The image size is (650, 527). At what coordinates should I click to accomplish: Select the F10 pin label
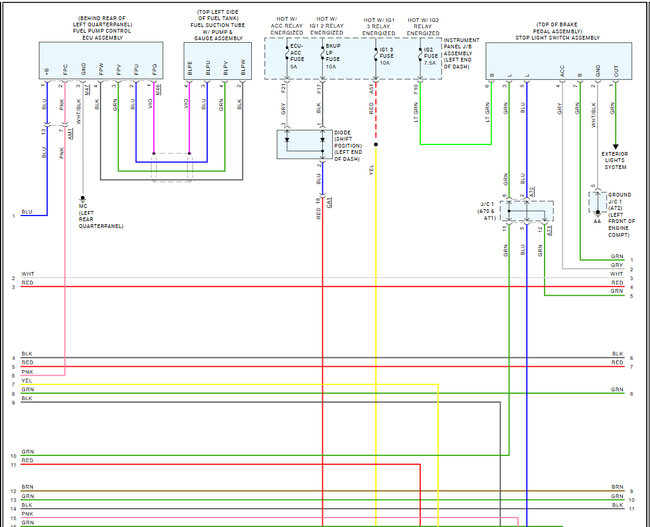pos(416,88)
